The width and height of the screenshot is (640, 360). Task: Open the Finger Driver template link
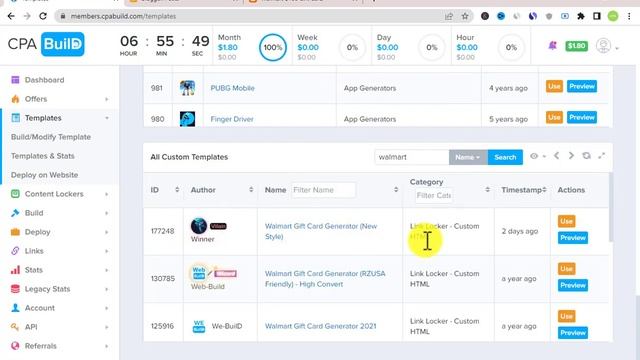(x=232, y=119)
